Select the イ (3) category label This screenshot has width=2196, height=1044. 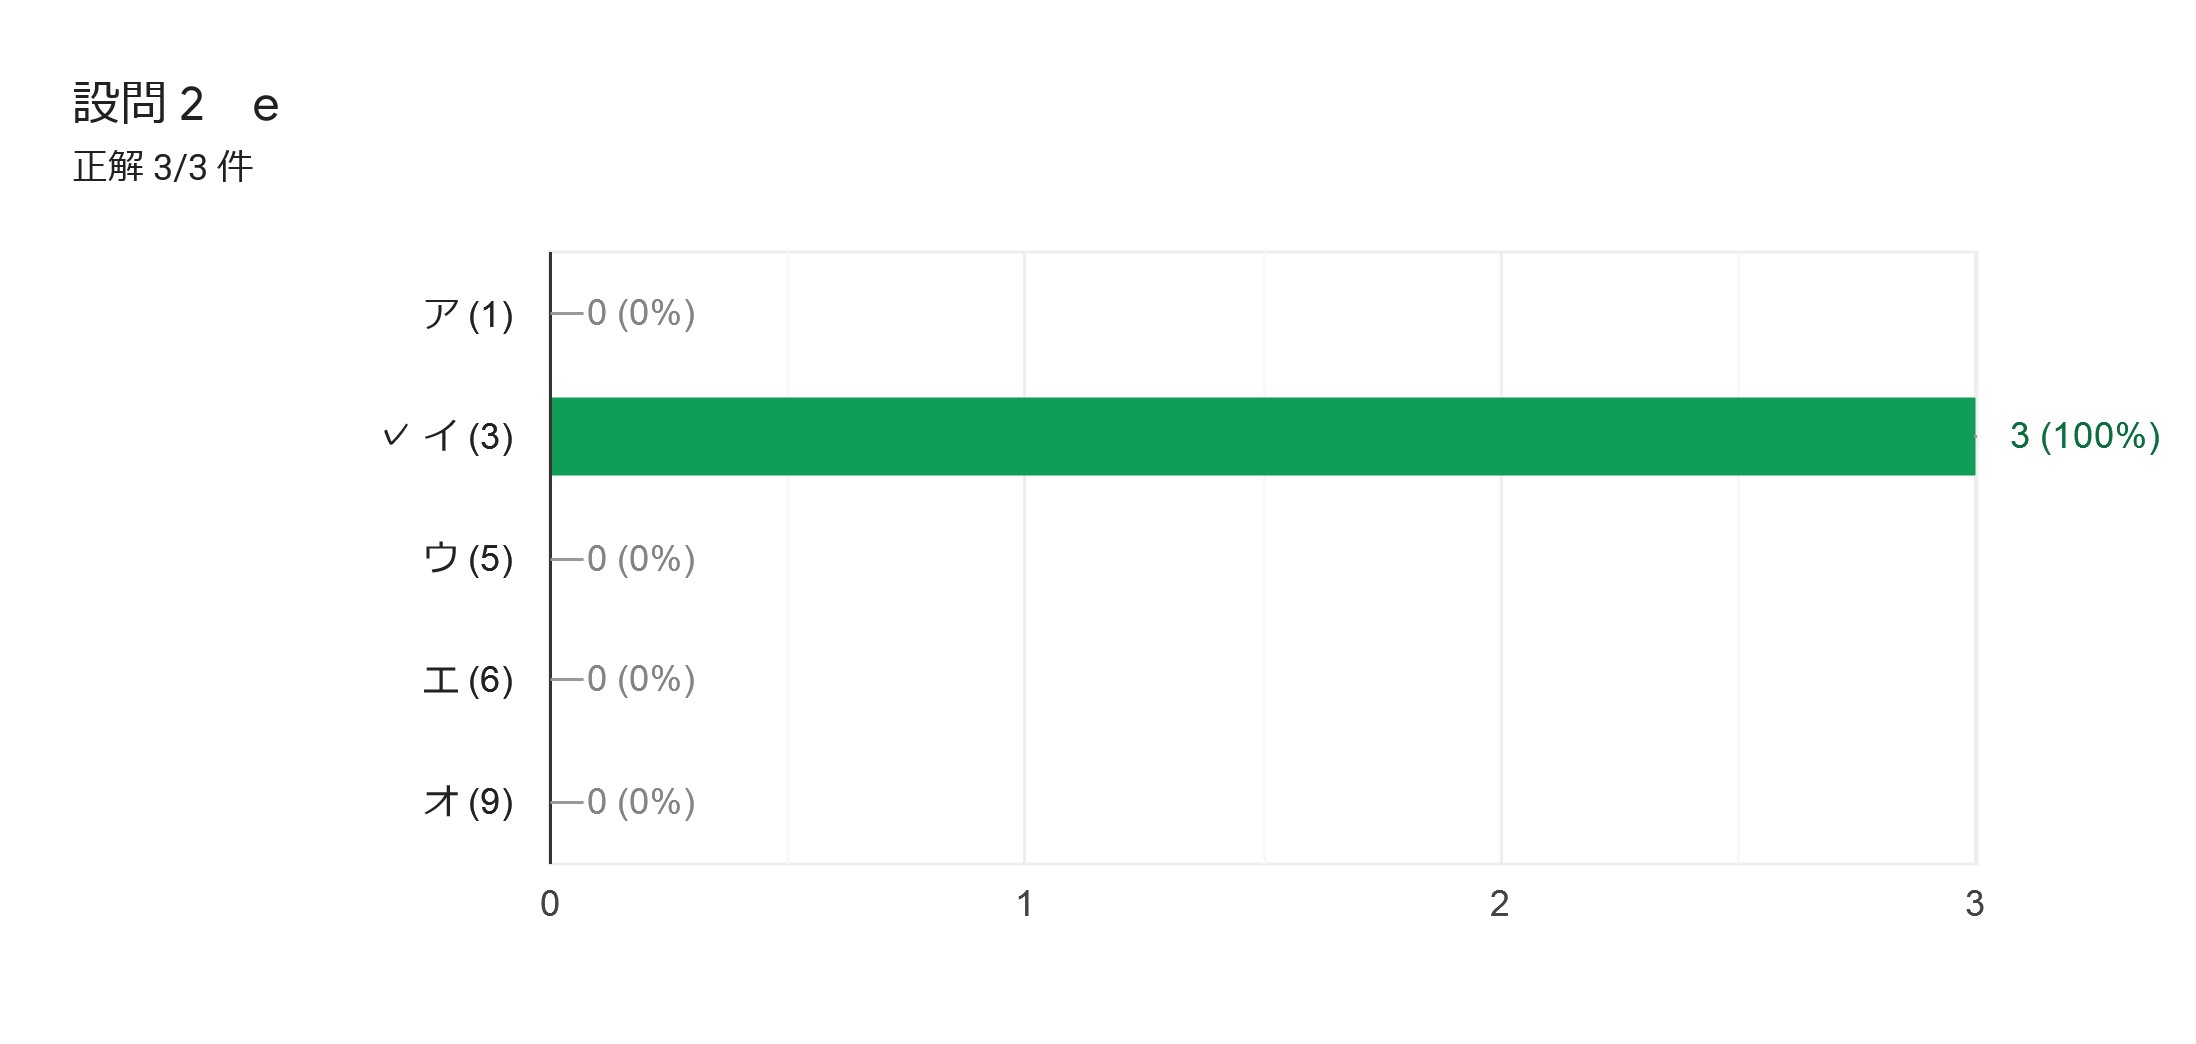(468, 436)
